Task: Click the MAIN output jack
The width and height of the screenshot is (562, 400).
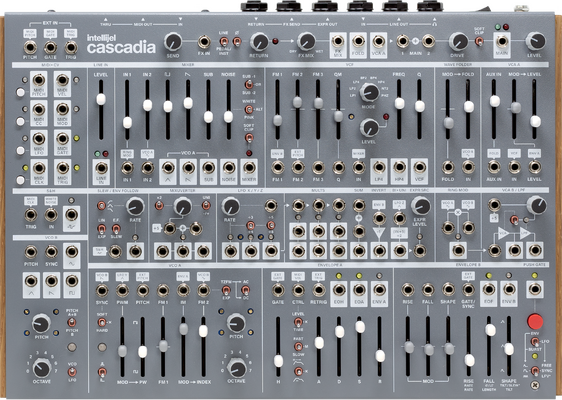Action: pos(502,41)
